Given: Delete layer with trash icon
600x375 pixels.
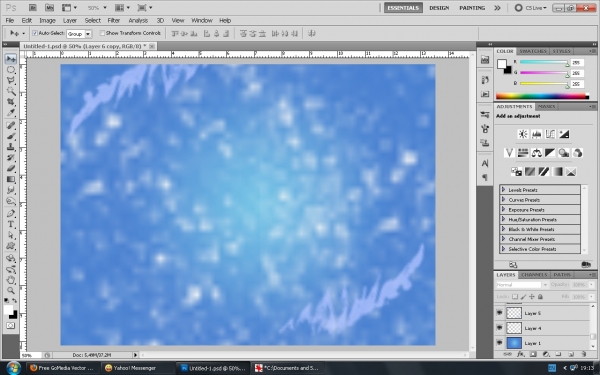Looking at the screenshot, I should point(584,354).
